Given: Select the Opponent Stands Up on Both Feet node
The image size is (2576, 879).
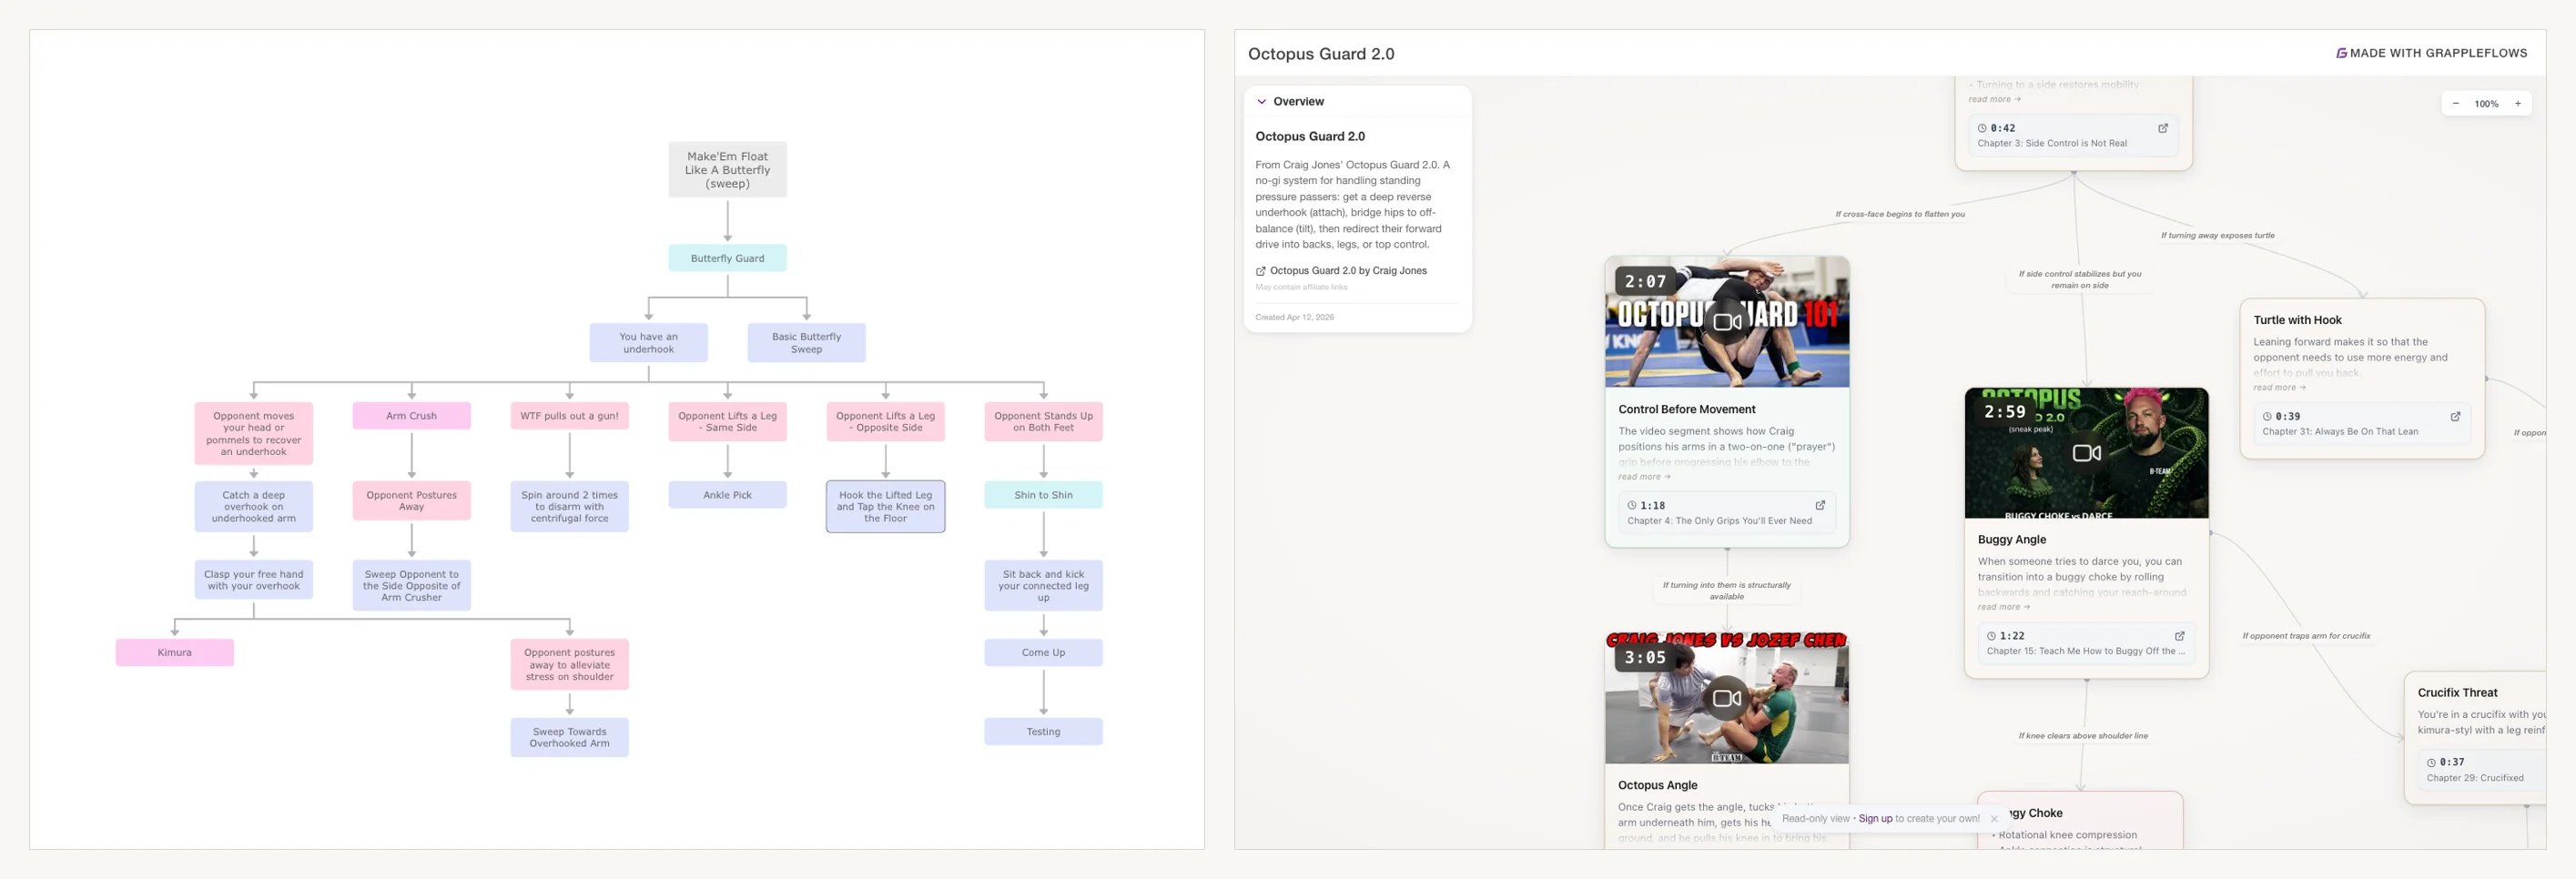Looking at the screenshot, I should pos(1043,422).
